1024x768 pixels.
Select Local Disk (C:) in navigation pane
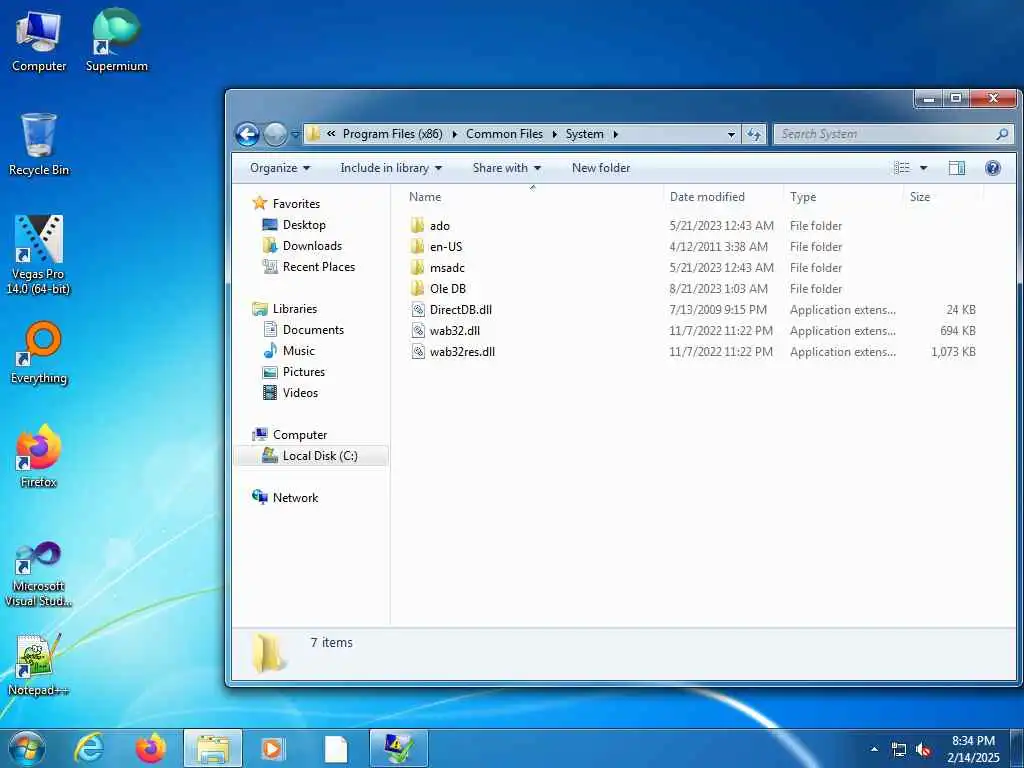(x=312, y=456)
